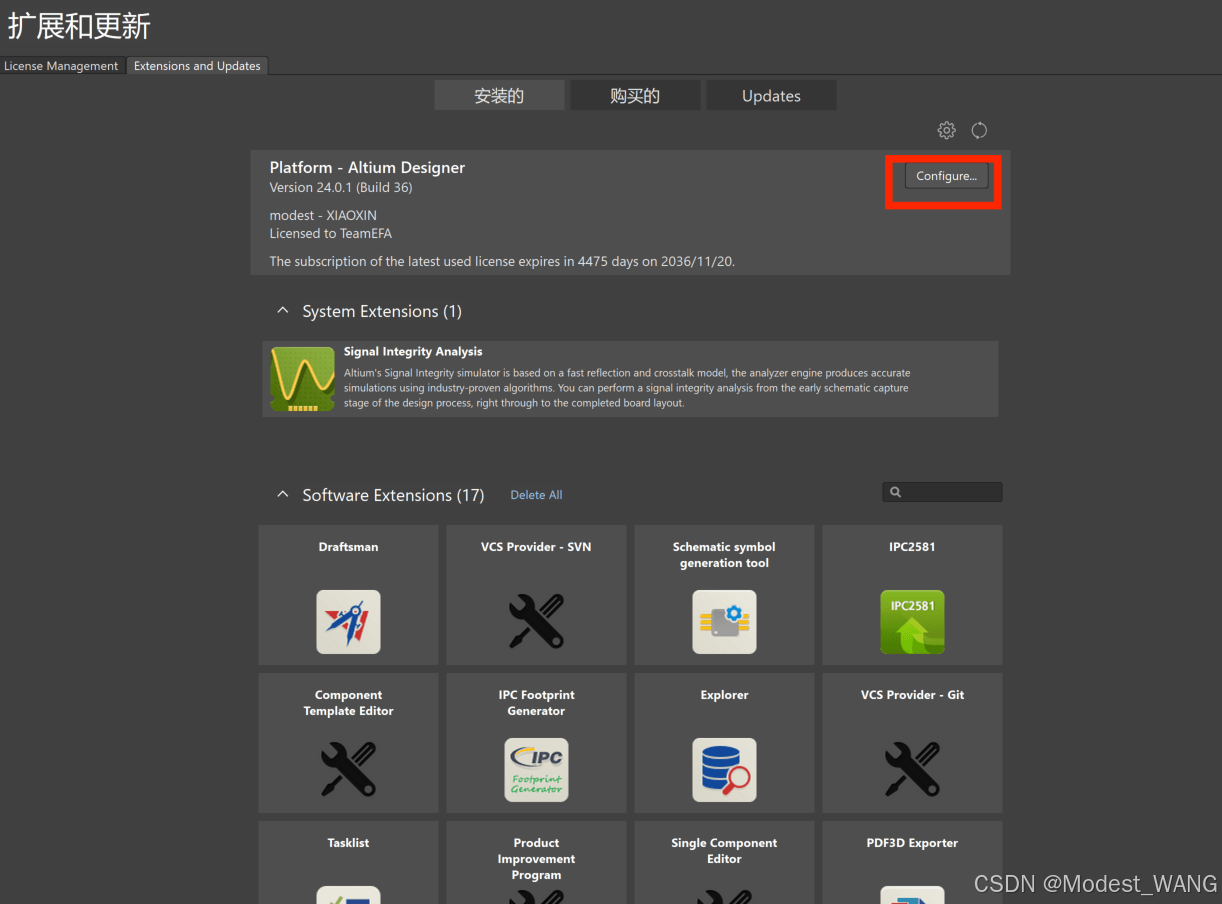The height and width of the screenshot is (904, 1222).
Task: Open the IPC2581 green icon
Action: coord(912,622)
